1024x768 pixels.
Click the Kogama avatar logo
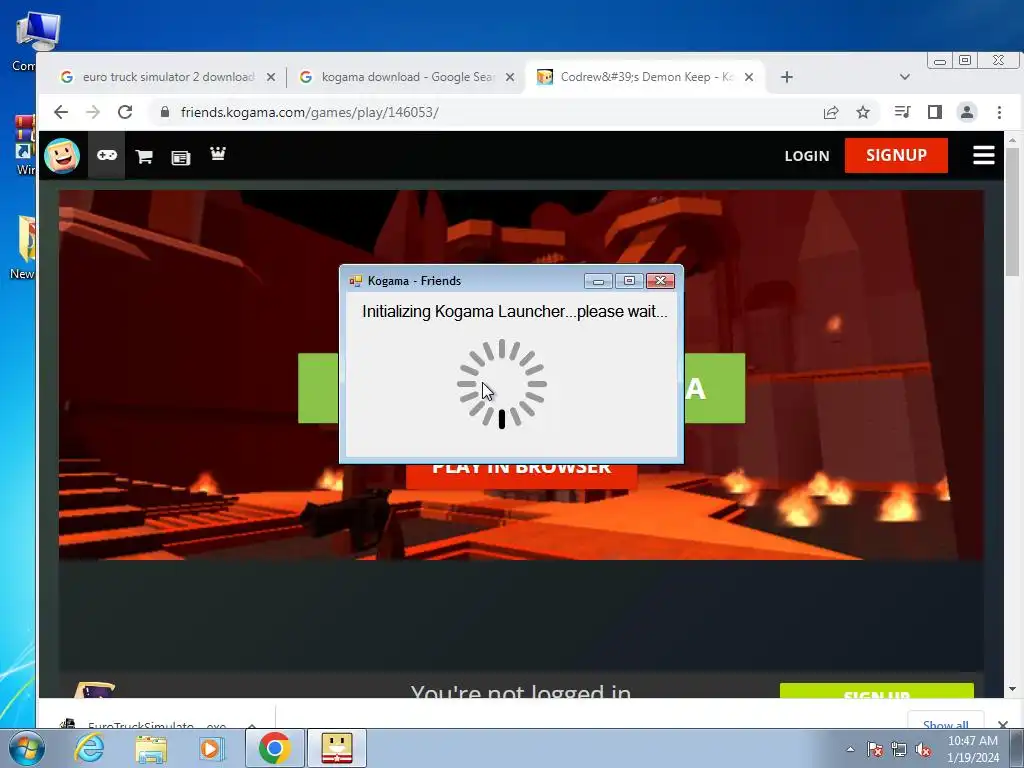[62, 155]
